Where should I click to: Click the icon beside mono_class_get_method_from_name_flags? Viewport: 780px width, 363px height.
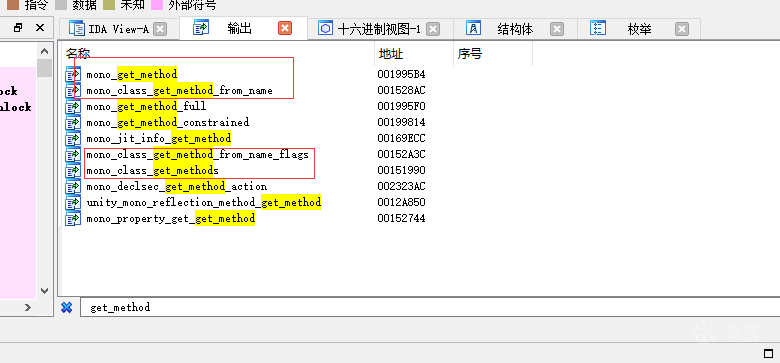[x=73, y=155]
